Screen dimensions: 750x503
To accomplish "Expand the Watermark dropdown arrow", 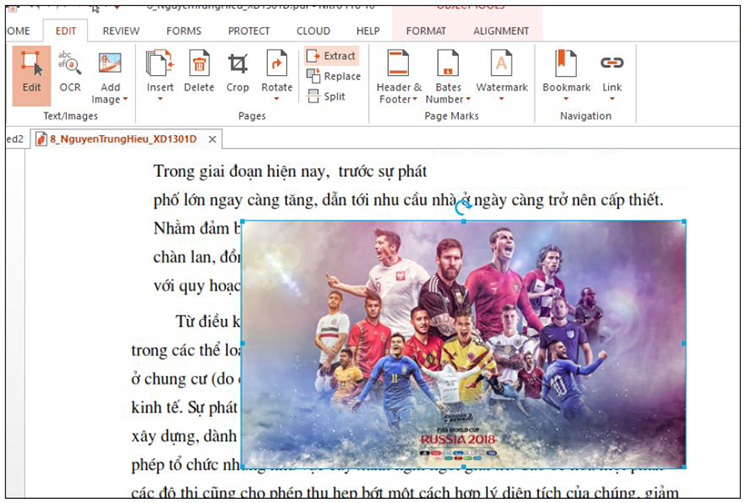I will click(502, 99).
